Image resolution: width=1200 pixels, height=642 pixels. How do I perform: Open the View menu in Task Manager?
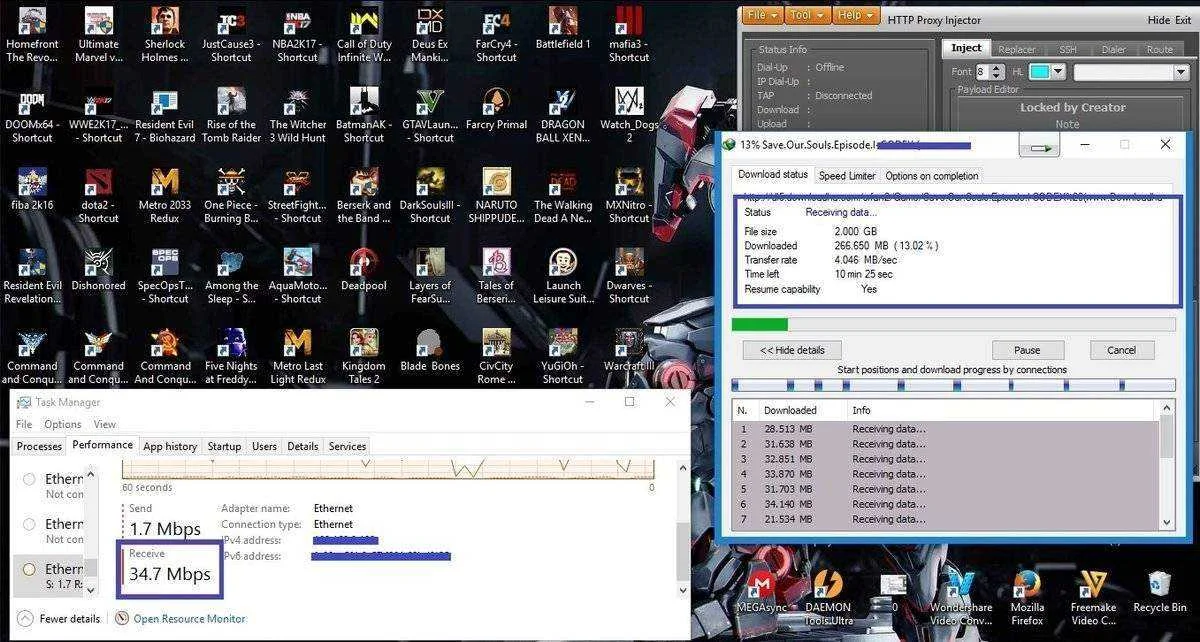[x=105, y=424]
